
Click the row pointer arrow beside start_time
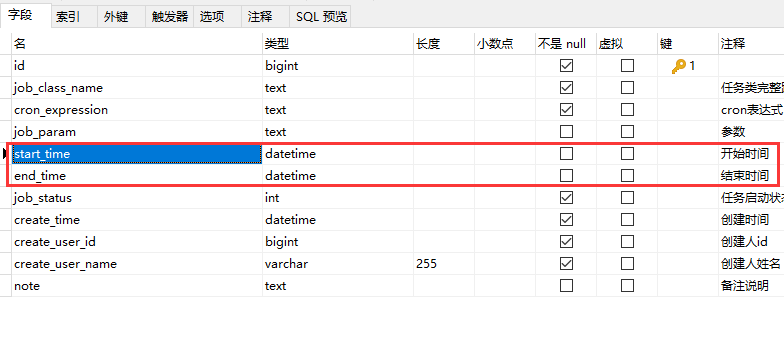pos(6,154)
